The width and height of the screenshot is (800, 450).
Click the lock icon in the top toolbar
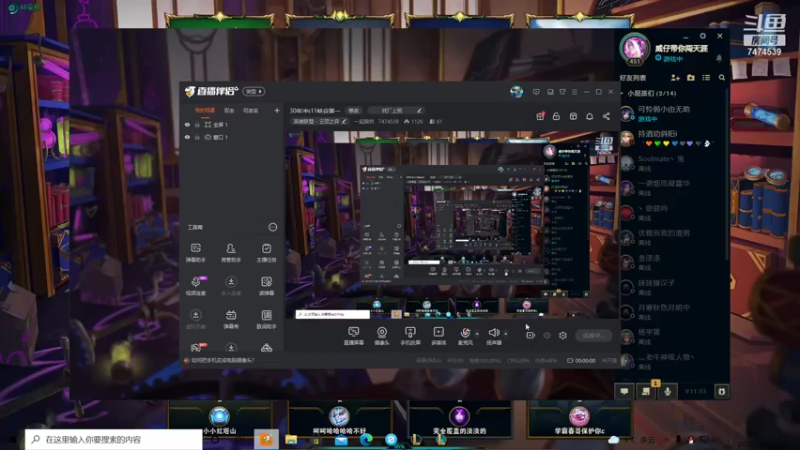tap(556, 116)
